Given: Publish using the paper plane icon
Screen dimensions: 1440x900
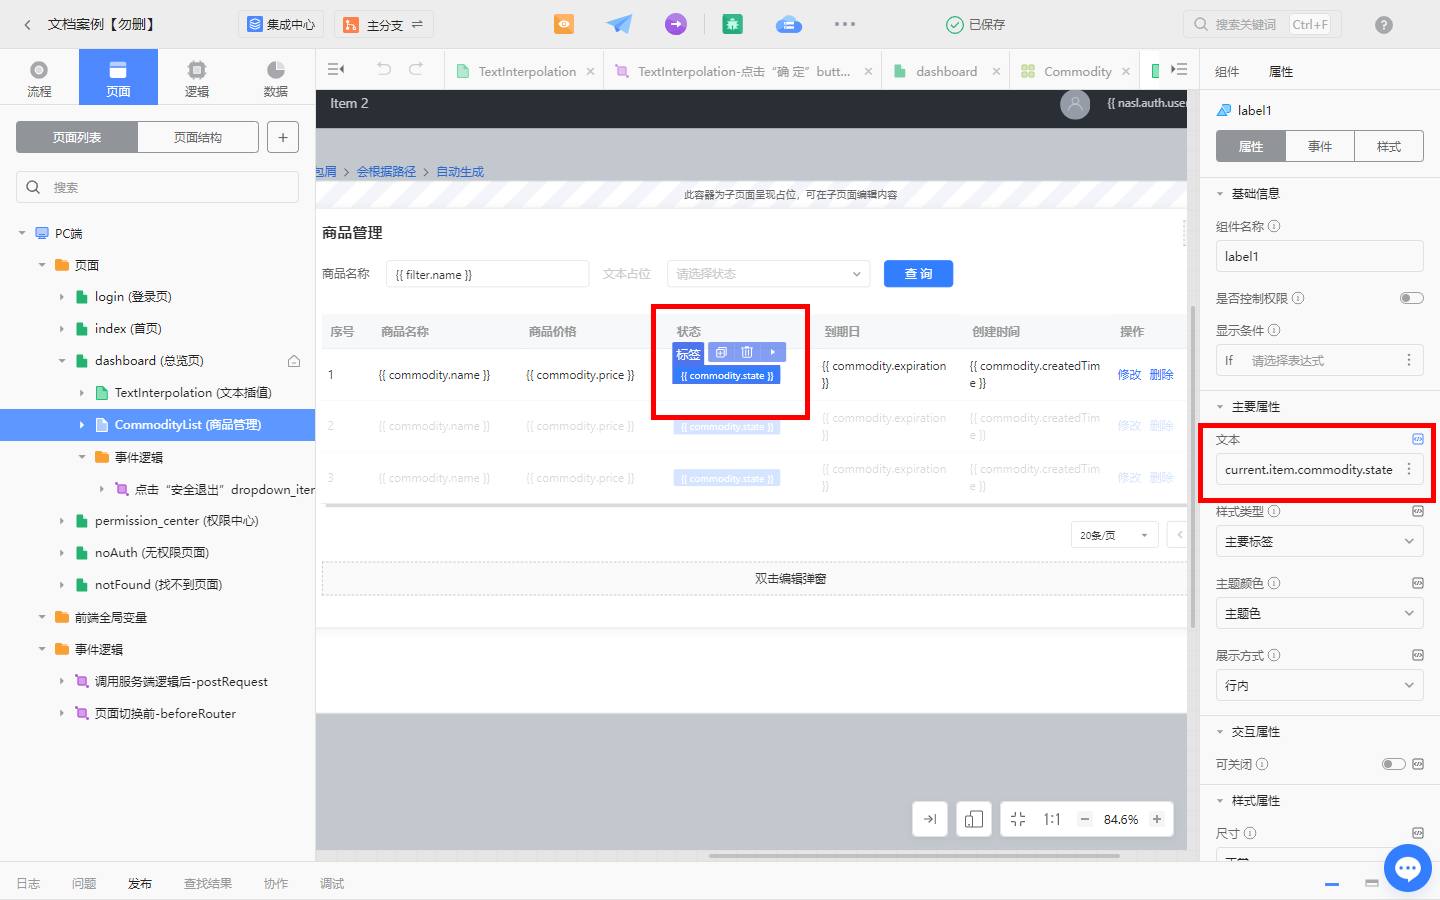Looking at the screenshot, I should tap(619, 22).
